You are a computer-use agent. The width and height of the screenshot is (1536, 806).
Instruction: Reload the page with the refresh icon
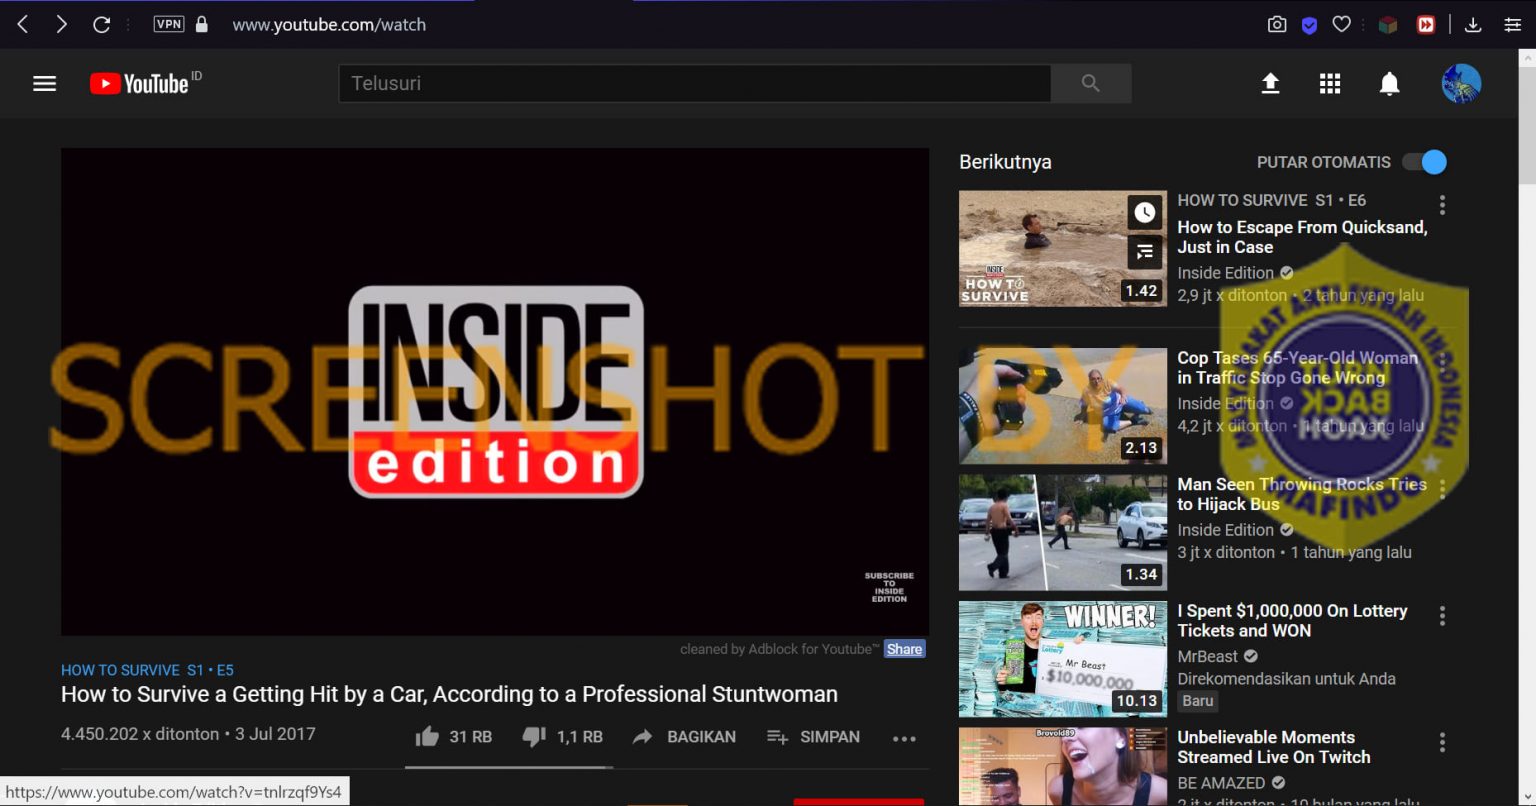(101, 24)
